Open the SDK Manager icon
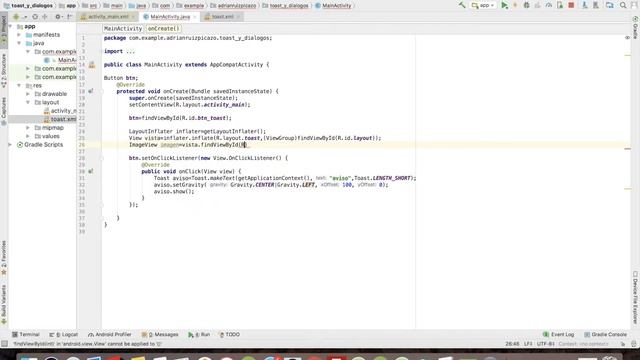The width and height of the screenshot is (640, 360). point(596,5)
